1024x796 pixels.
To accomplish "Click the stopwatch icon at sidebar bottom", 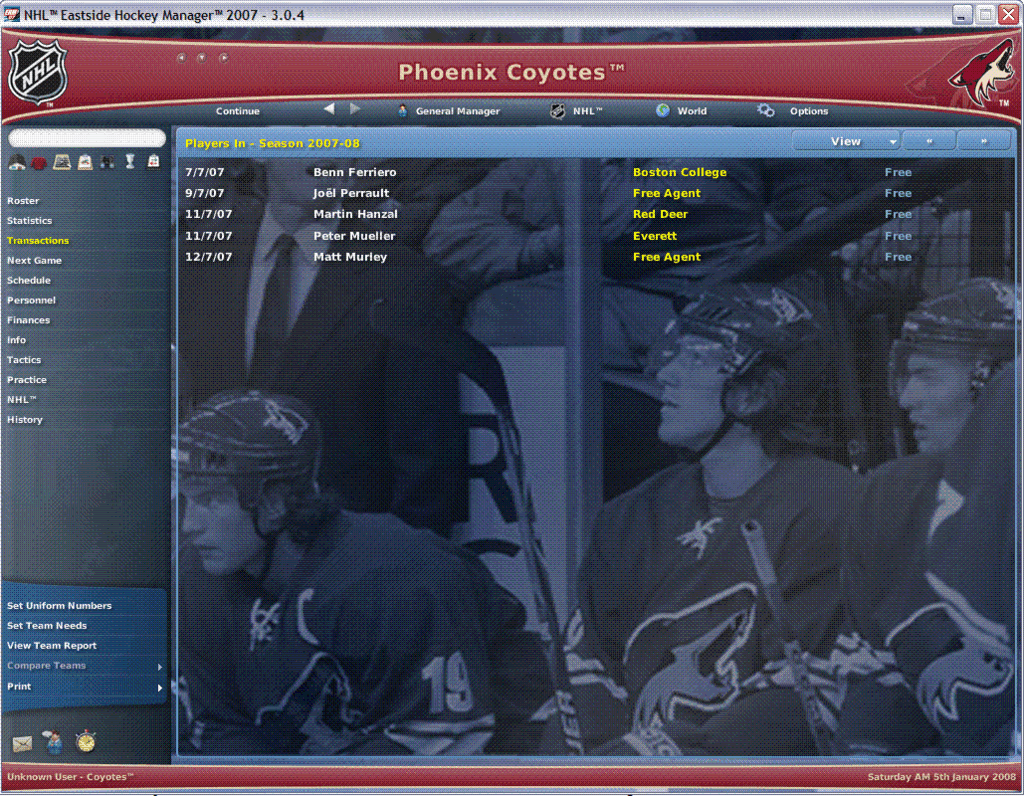I will (x=86, y=741).
